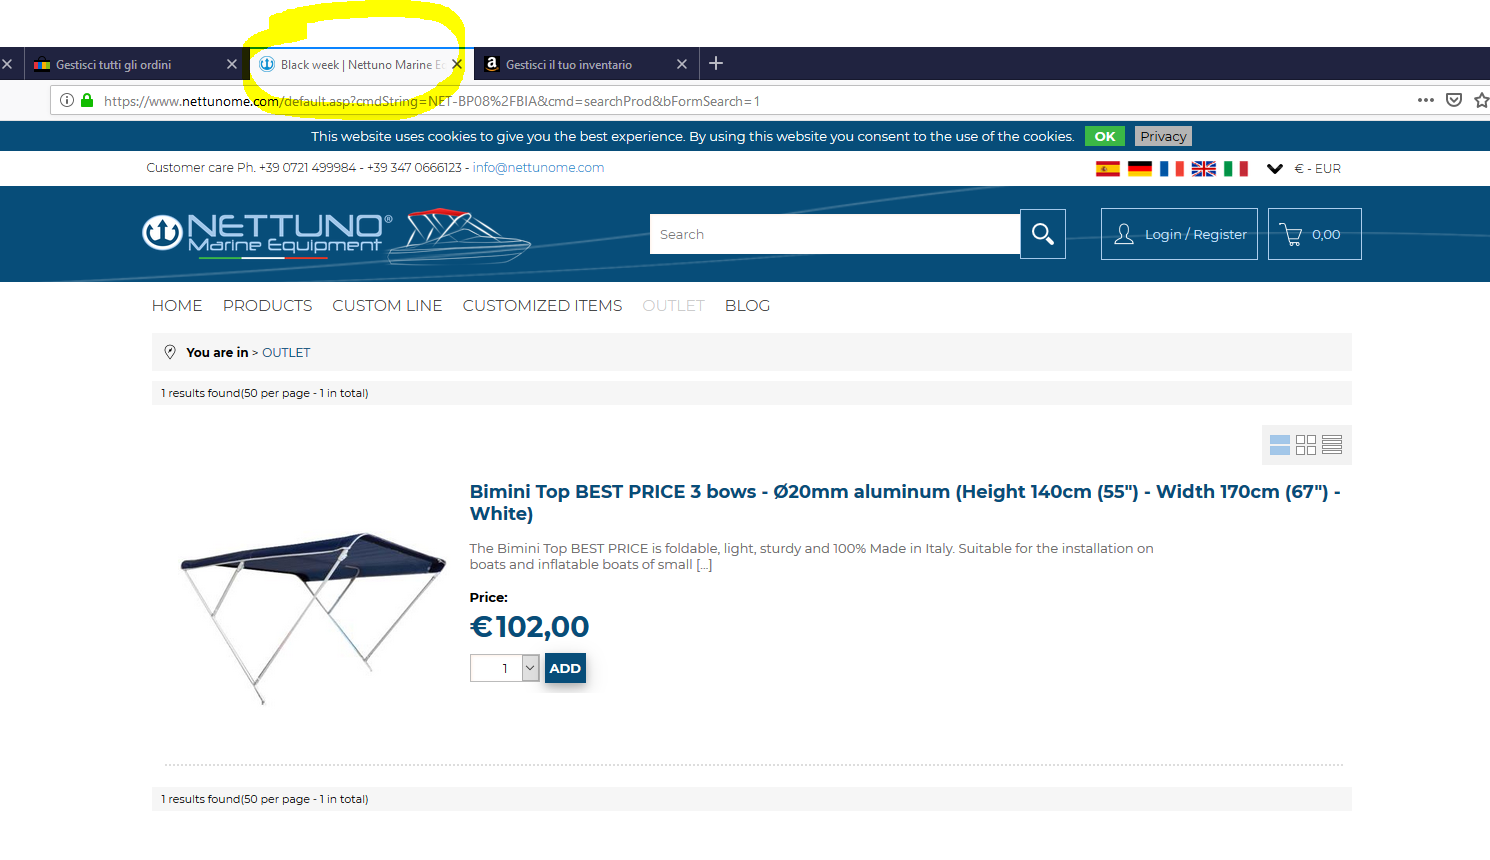Select the large-row list view icon
This screenshot has height=860, width=1490.
click(1280, 445)
